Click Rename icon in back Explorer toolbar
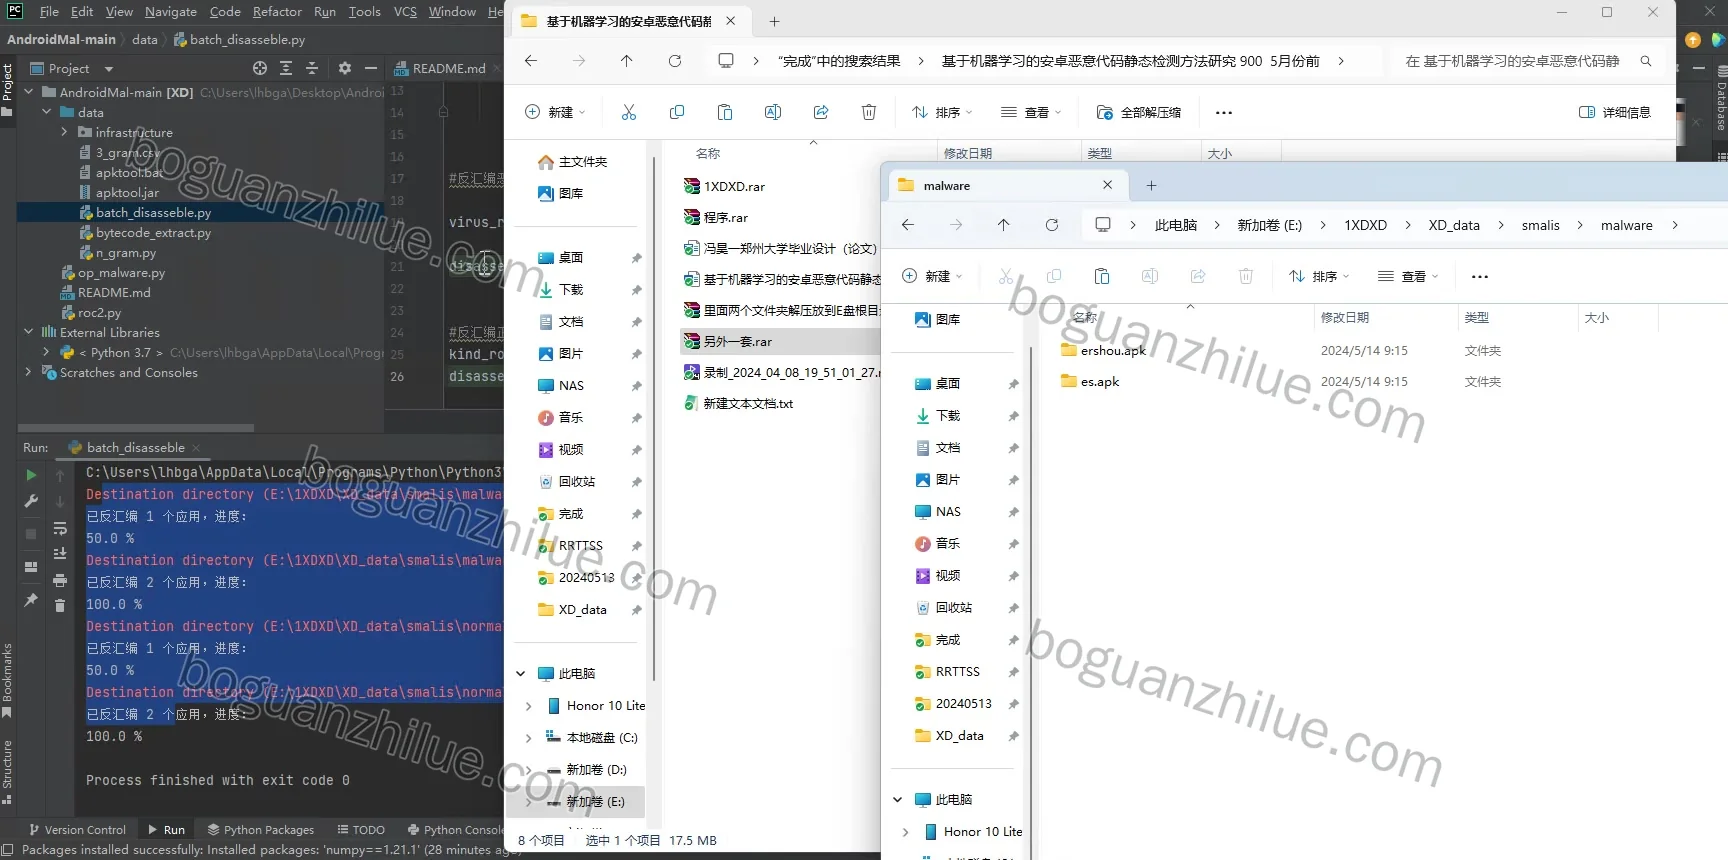The image size is (1728, 860). click(x=773, y=112)
